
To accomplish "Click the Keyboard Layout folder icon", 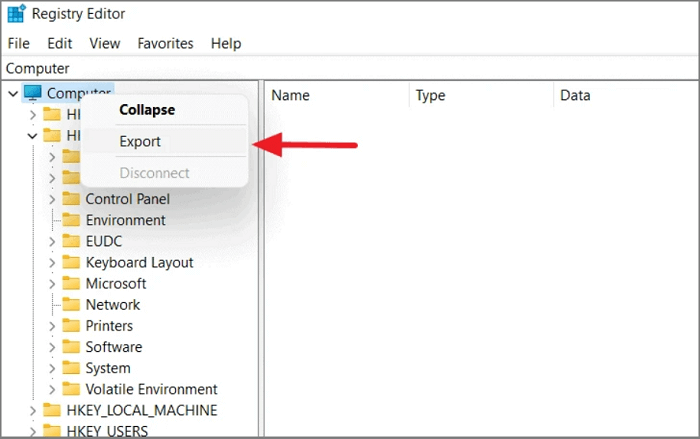I will [x=71, y=262].
